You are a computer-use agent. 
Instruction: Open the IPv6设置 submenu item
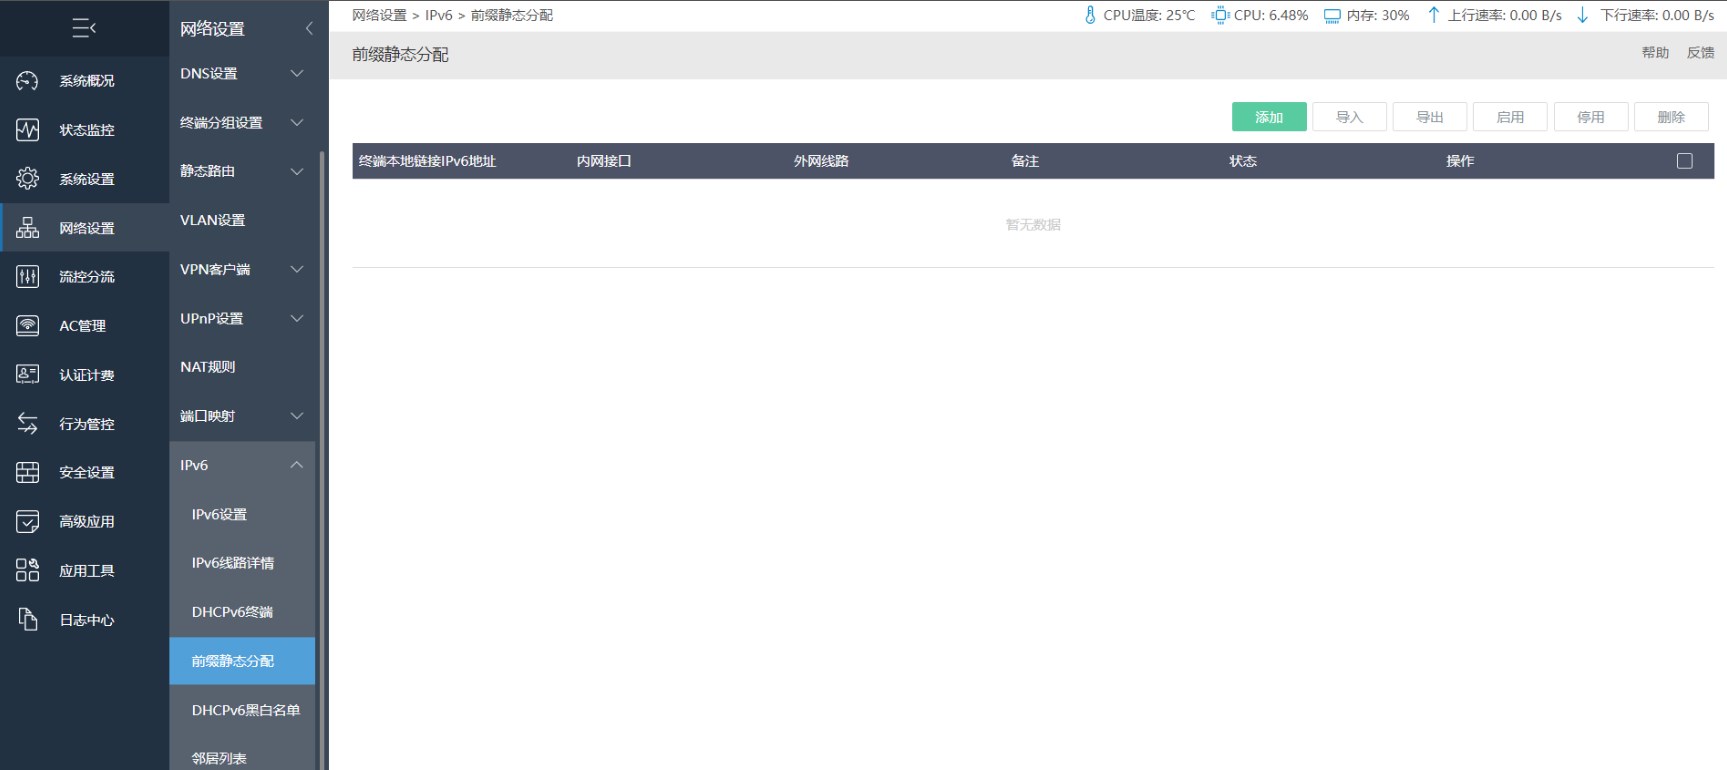(242, 515)
